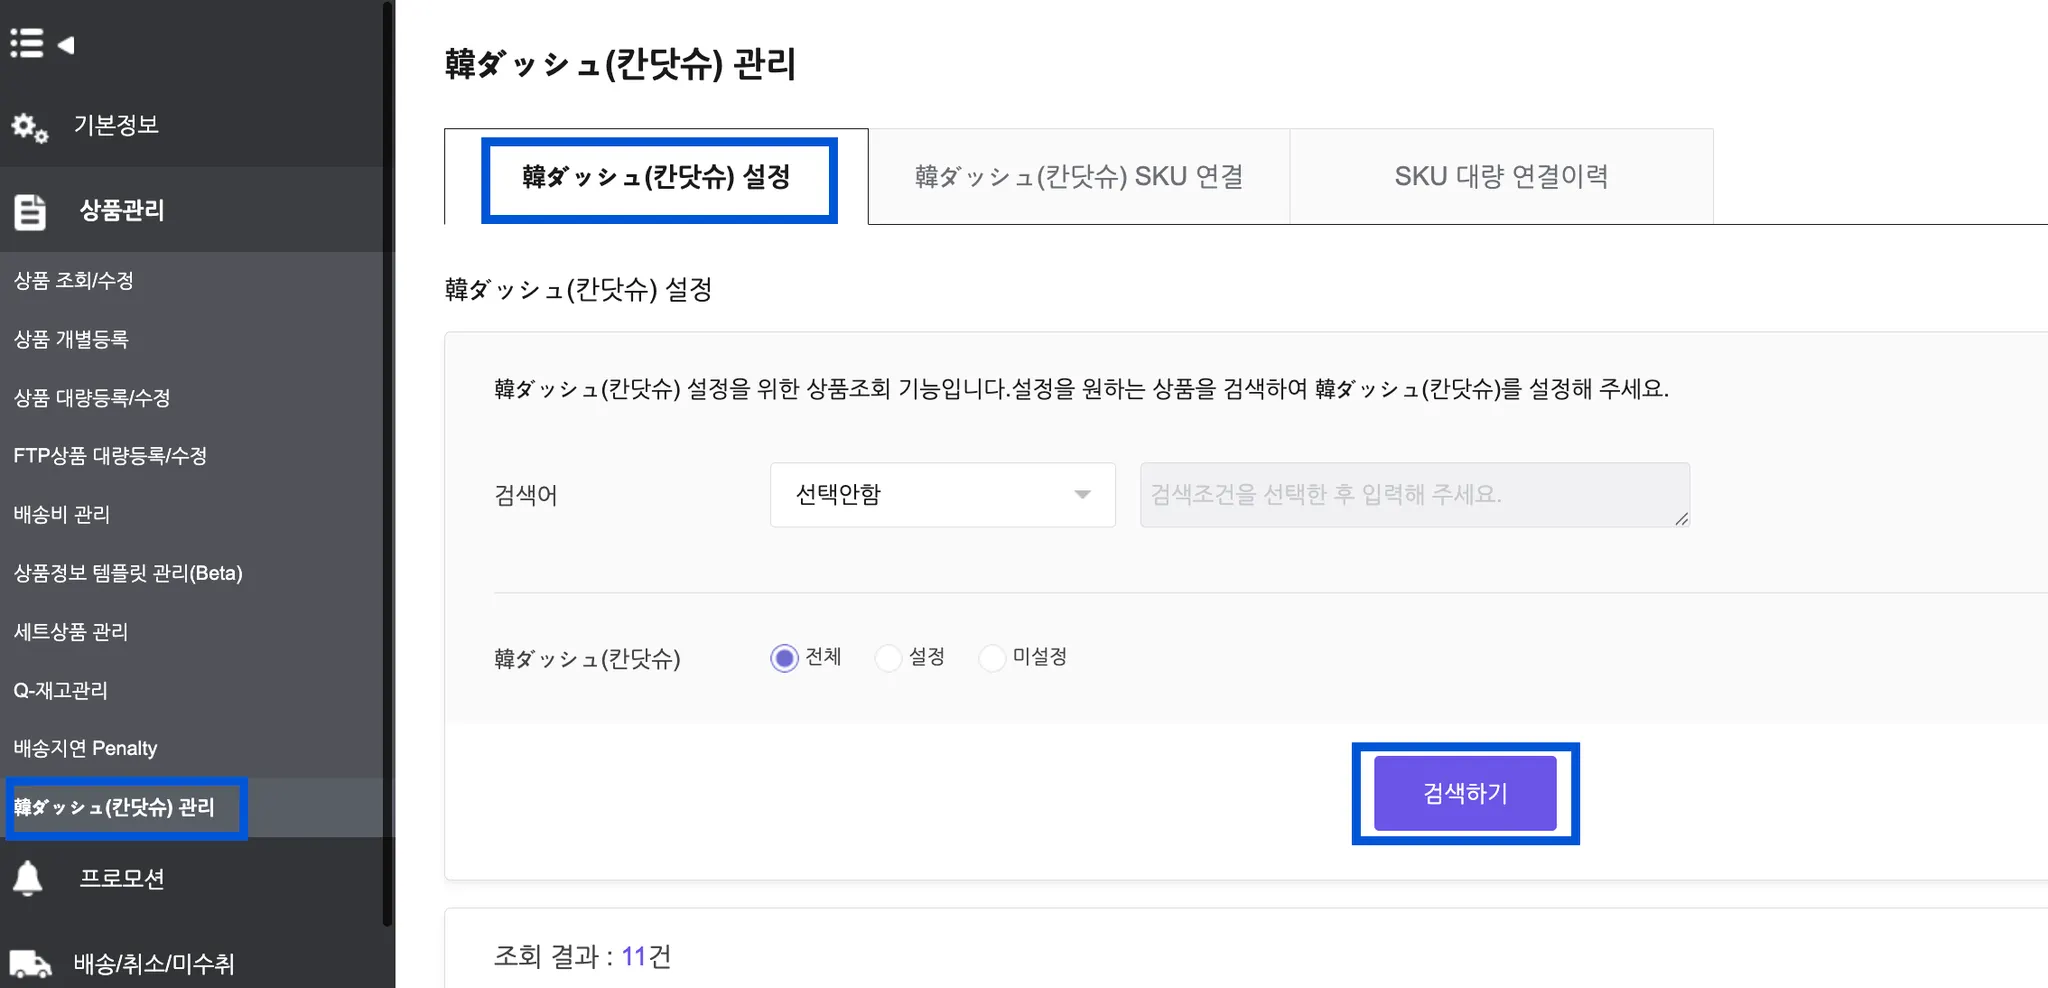Collapse sidebar with the left arrow icon

point(66,45)
